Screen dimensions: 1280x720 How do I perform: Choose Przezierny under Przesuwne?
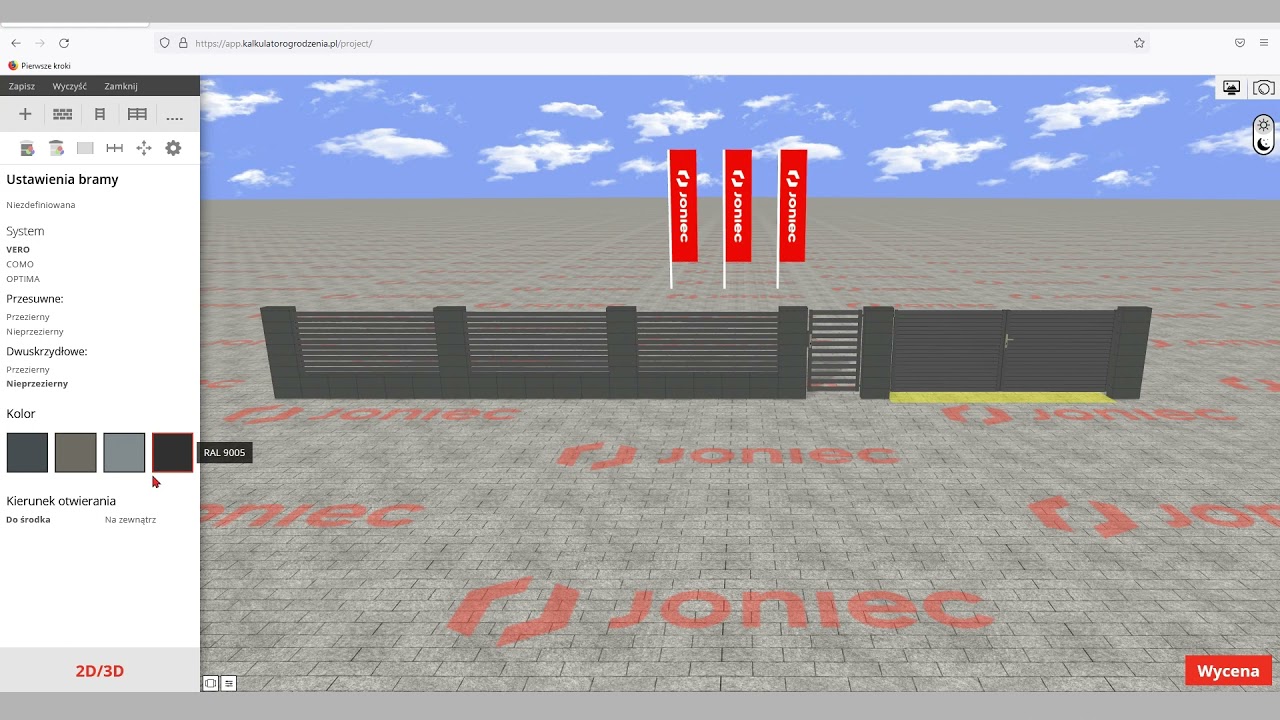click(28, 317)
